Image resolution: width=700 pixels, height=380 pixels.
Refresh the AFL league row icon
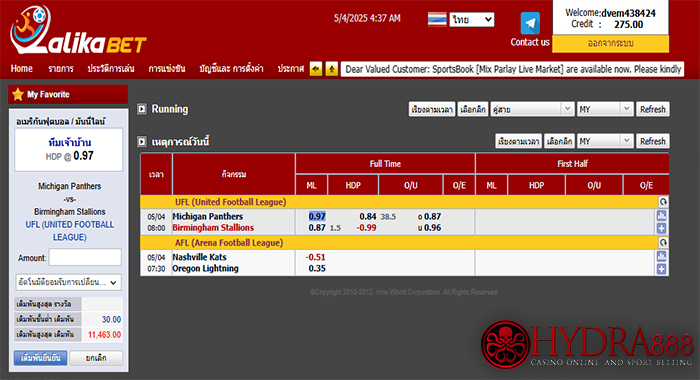[663, 242]
